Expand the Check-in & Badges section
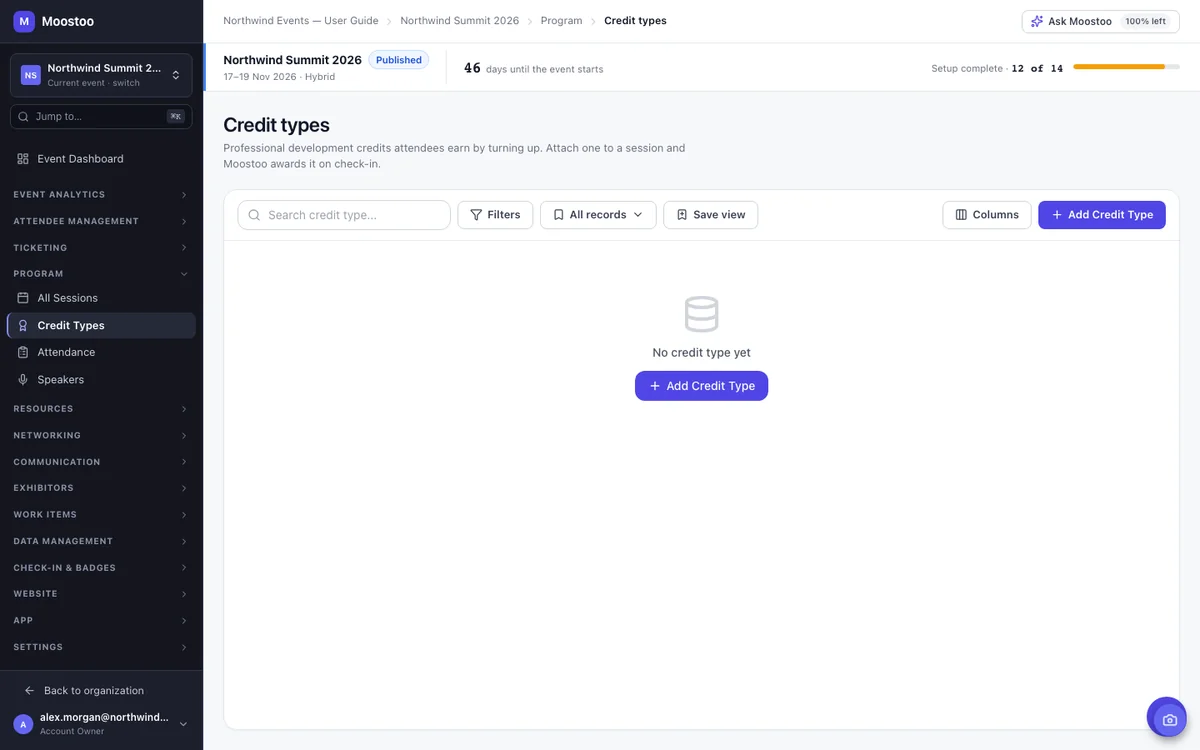1200x750 pixels. (x=101, y=568)
